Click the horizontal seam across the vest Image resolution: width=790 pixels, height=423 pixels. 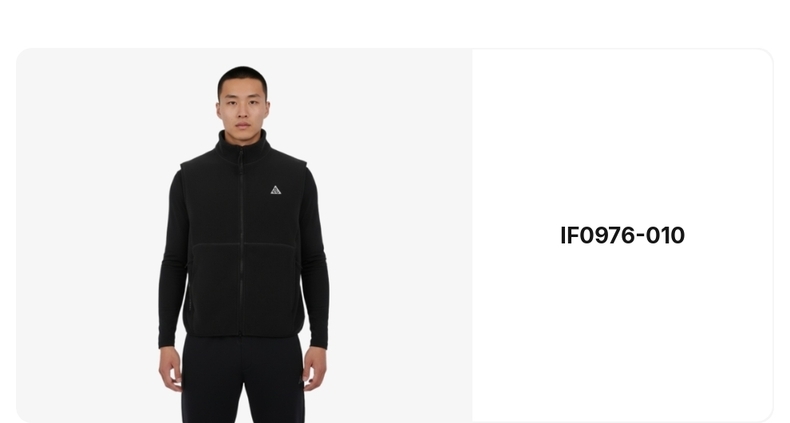pyautogui.click(x=242, y=245)
